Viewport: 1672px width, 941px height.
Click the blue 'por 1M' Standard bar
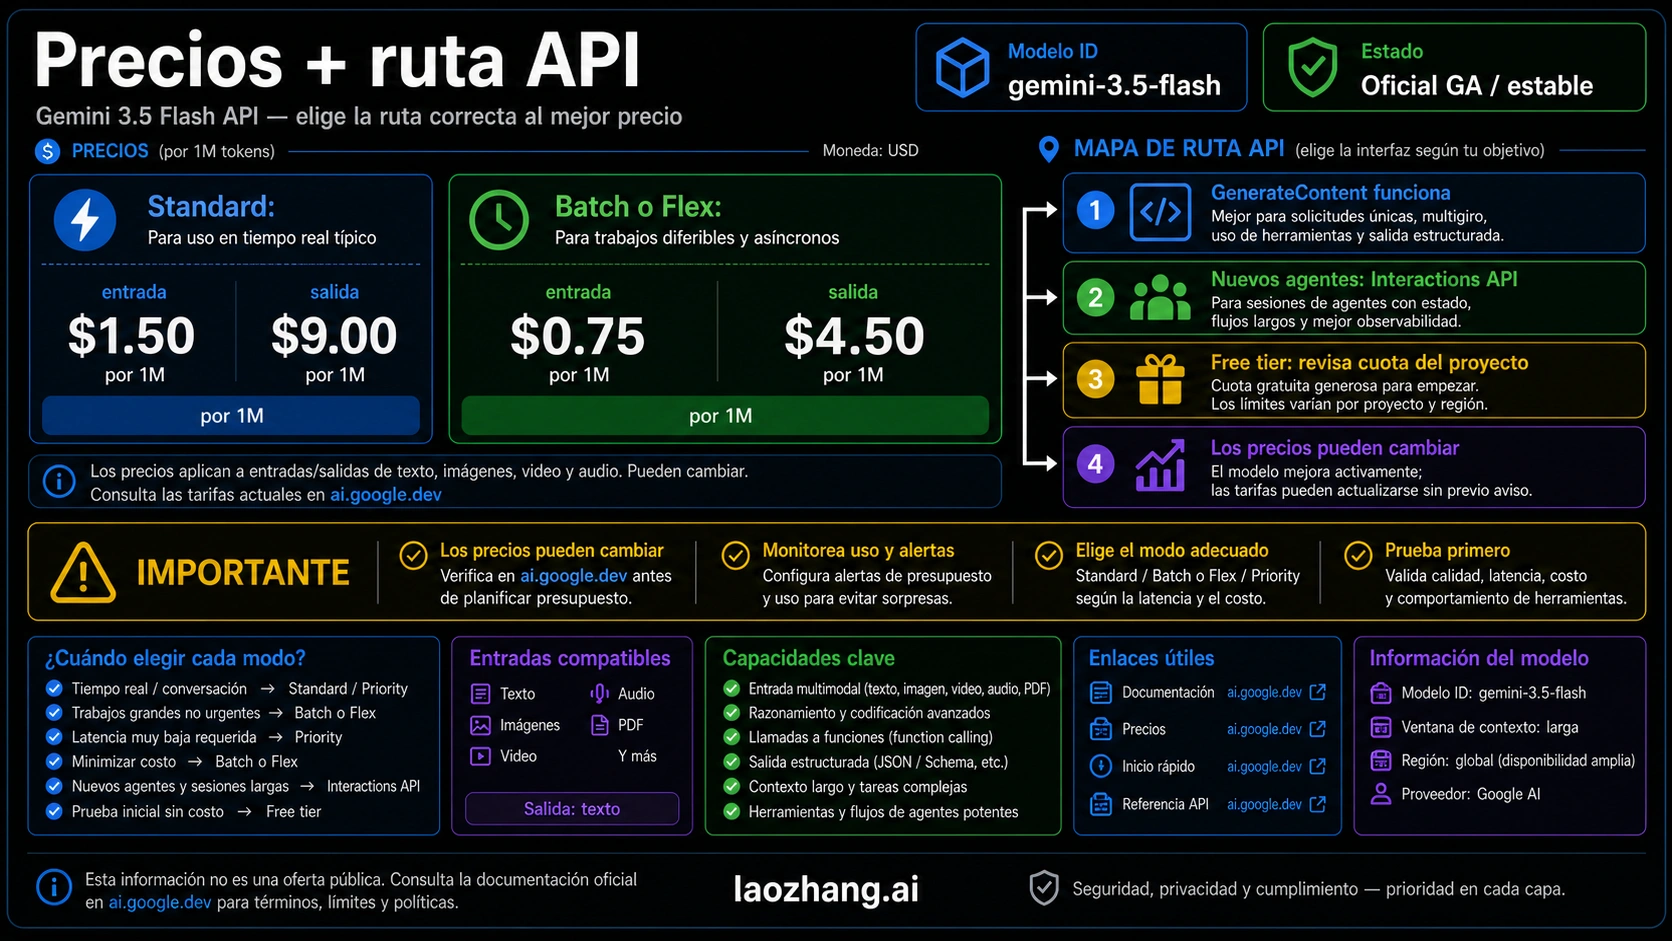(231, 416)
